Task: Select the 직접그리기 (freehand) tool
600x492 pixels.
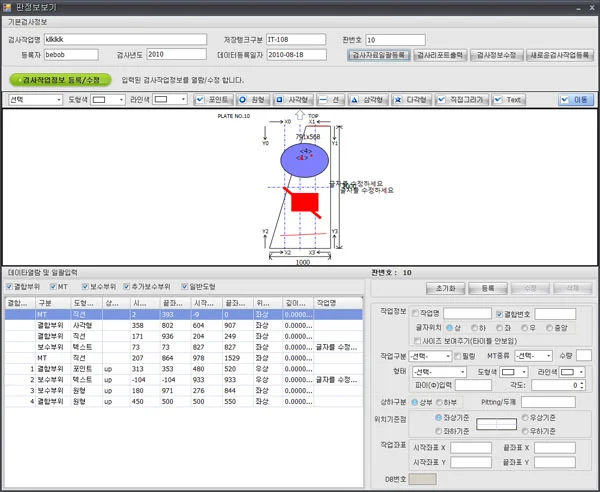Action: [463, 100]
